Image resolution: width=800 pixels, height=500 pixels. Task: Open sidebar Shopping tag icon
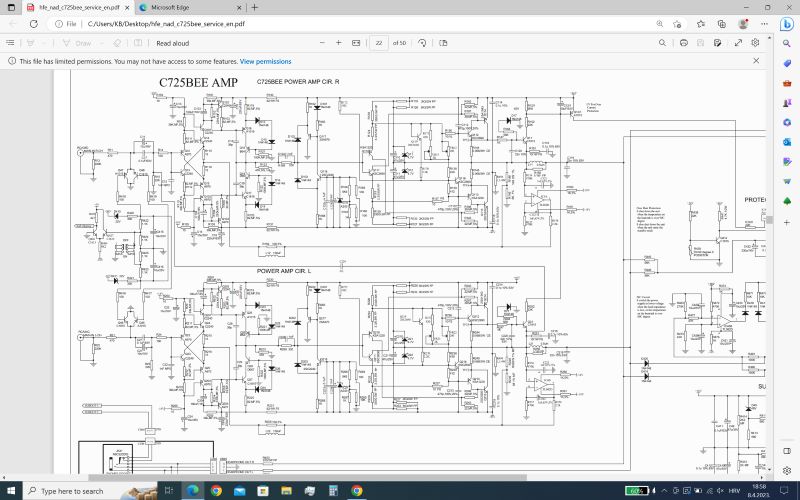tap(787, 63)
